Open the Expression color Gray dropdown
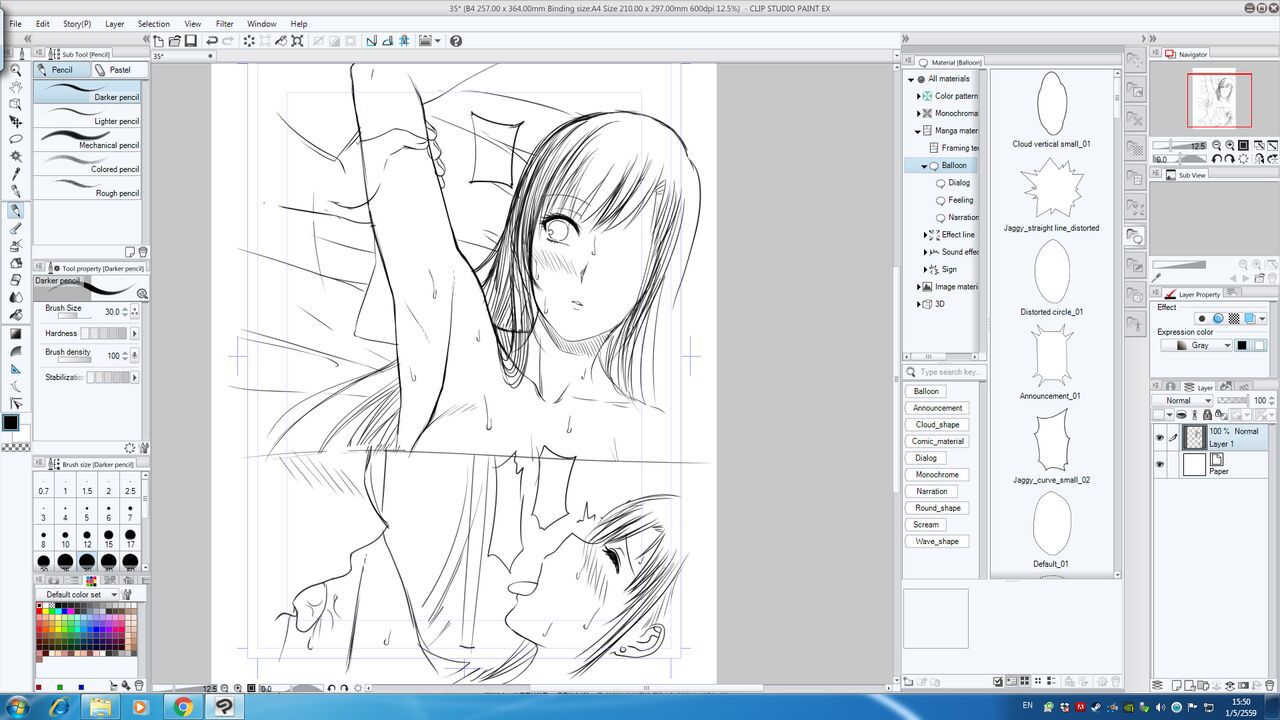The image size is (1280, 720). tap(1196, 345)
